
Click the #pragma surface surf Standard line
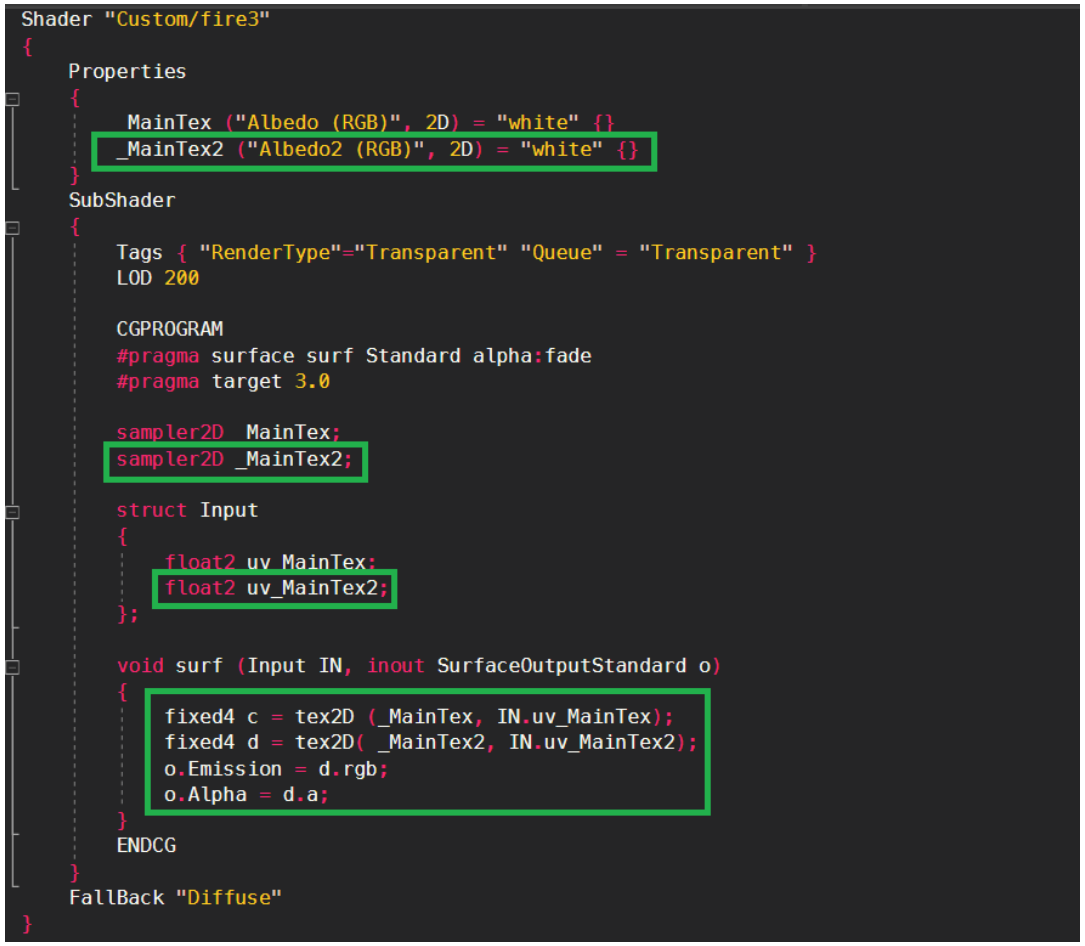(354, 356)
